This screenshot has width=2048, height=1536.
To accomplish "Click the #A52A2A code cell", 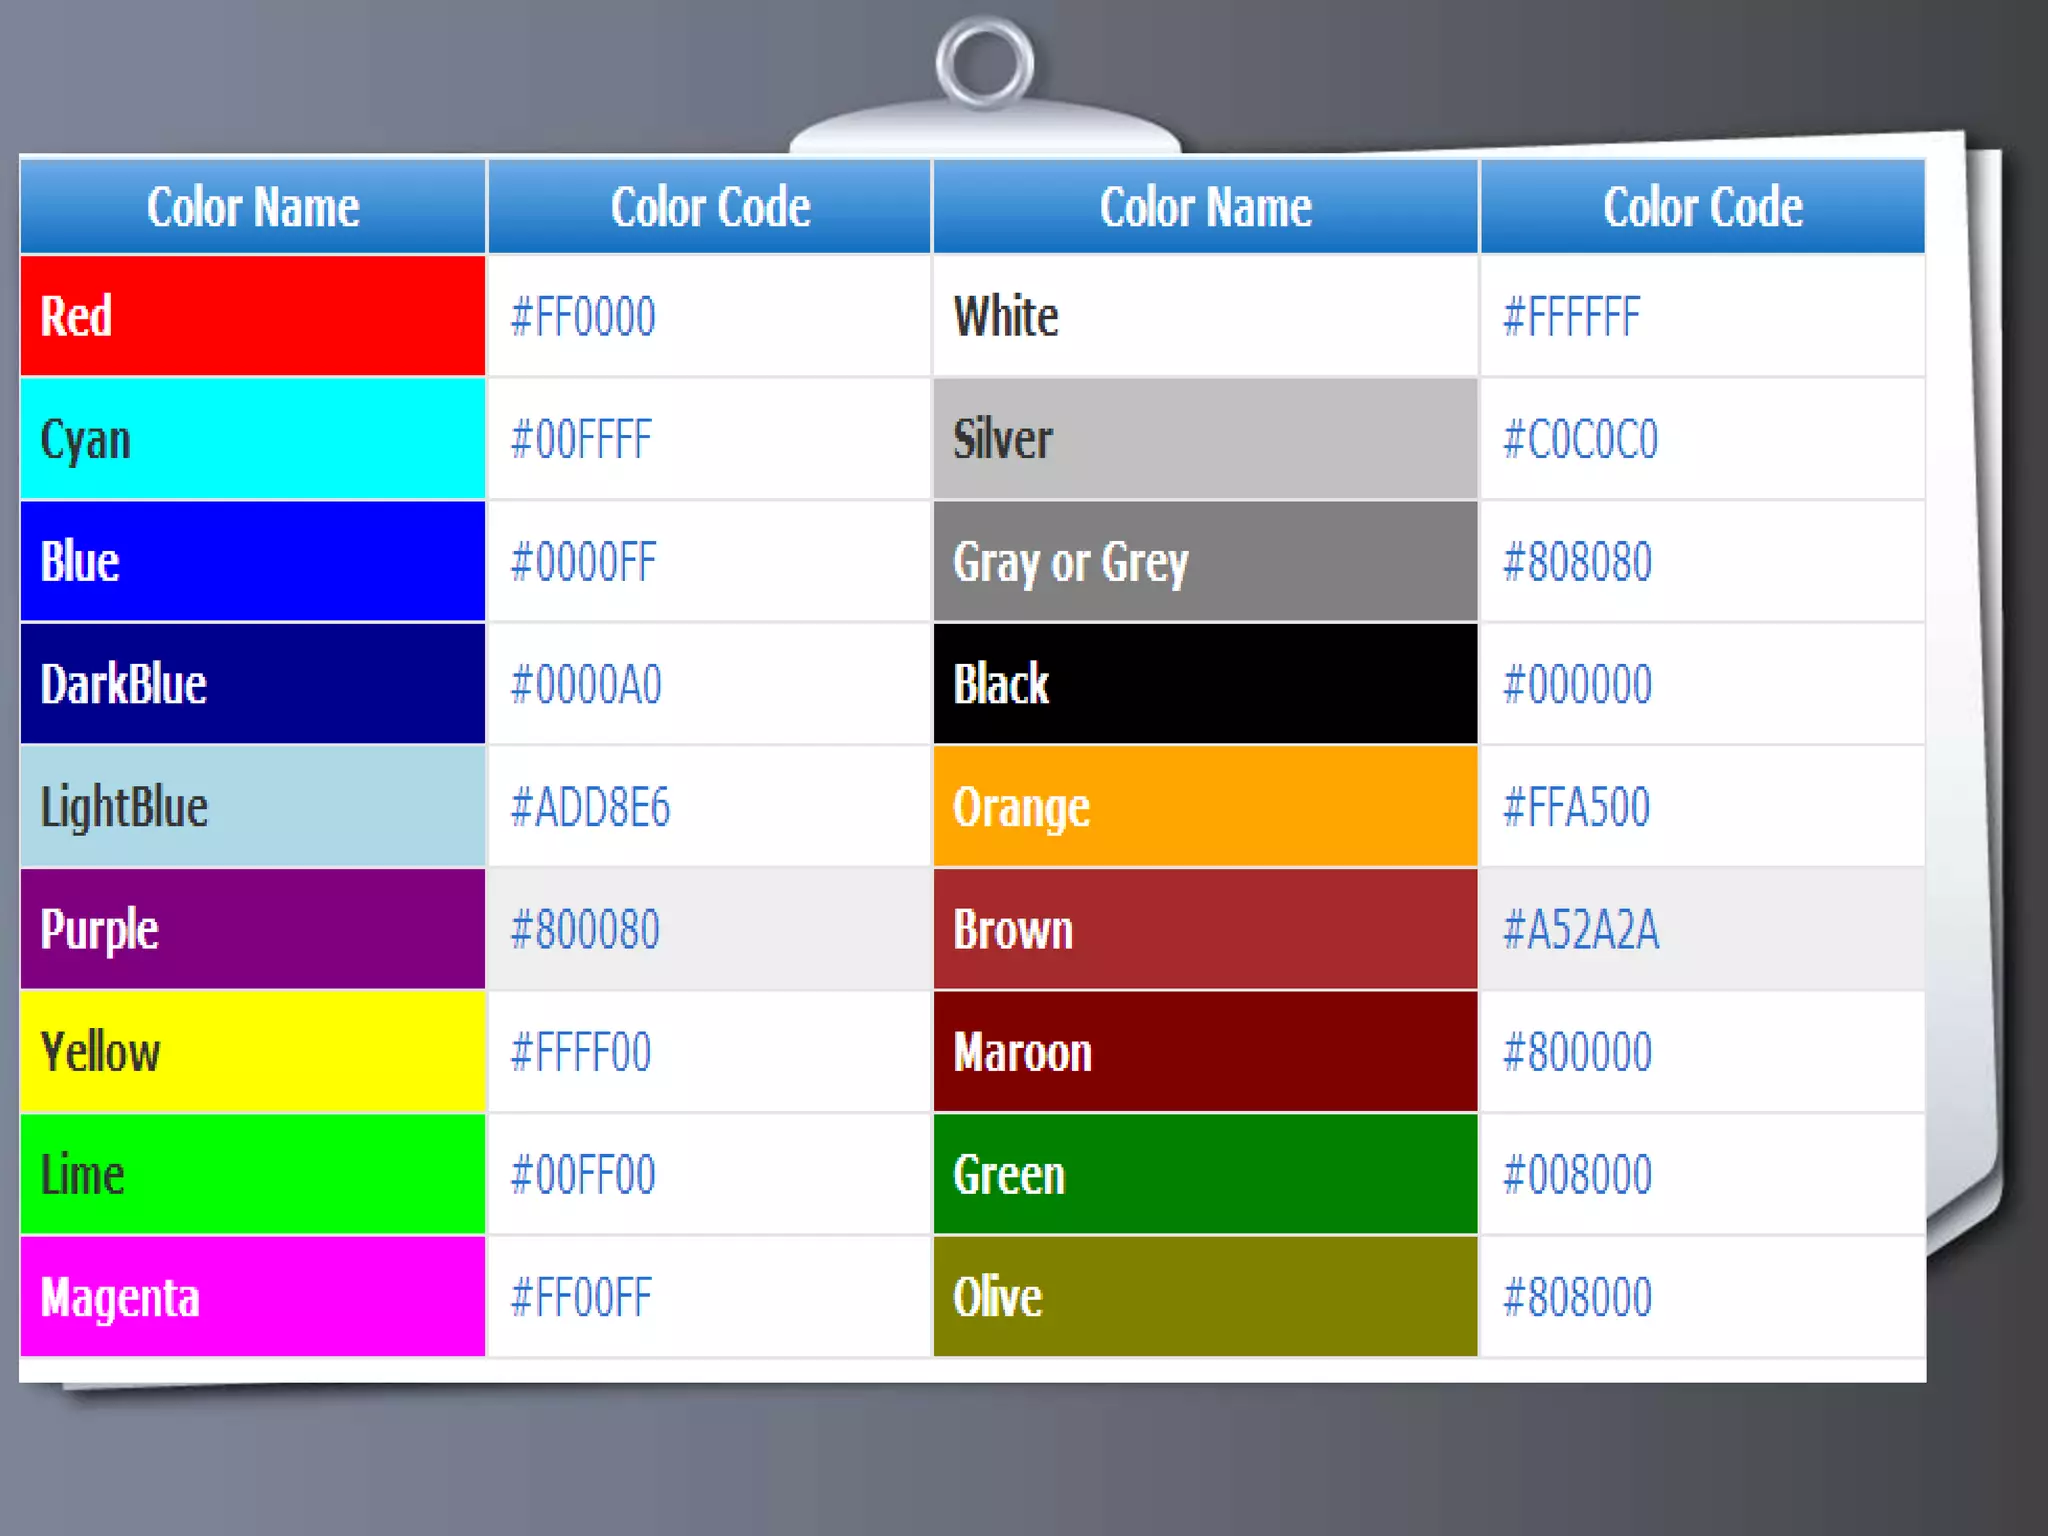I will [1581, 930].
